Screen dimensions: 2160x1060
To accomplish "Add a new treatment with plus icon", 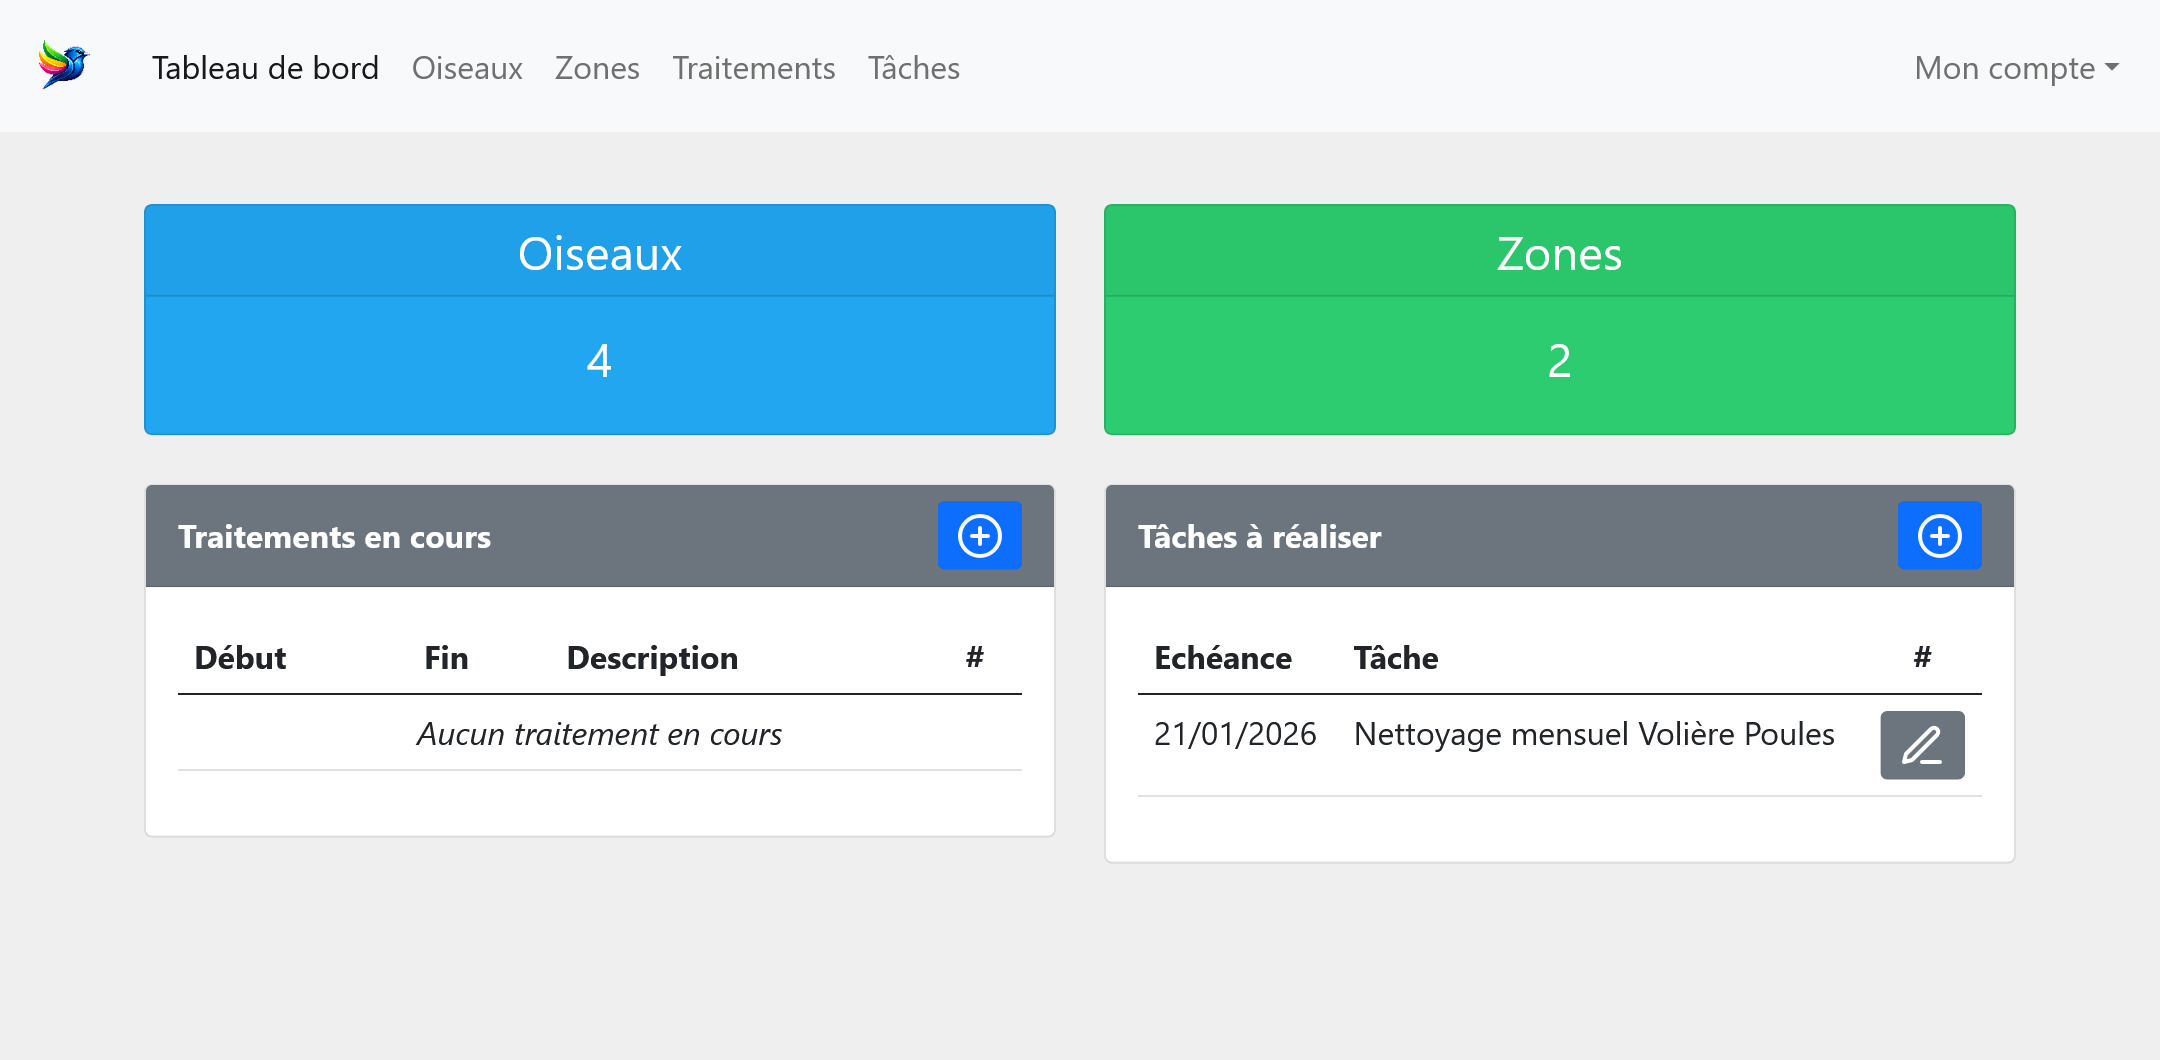I will [979, 536].
